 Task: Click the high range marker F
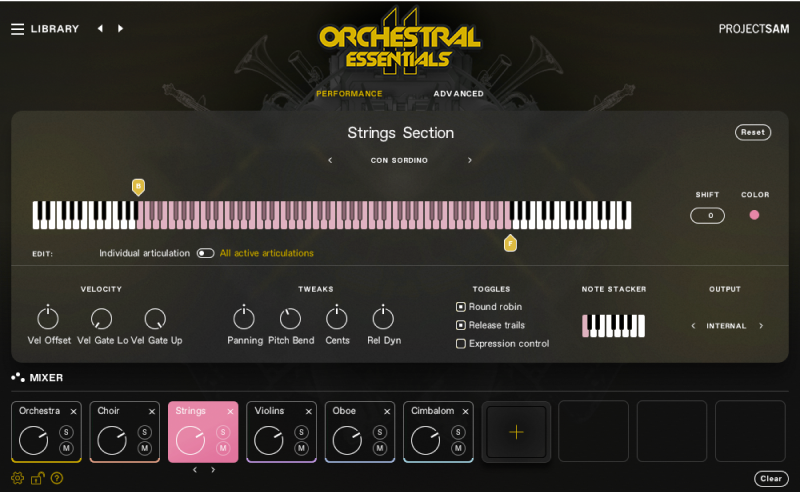click(510, 243)
